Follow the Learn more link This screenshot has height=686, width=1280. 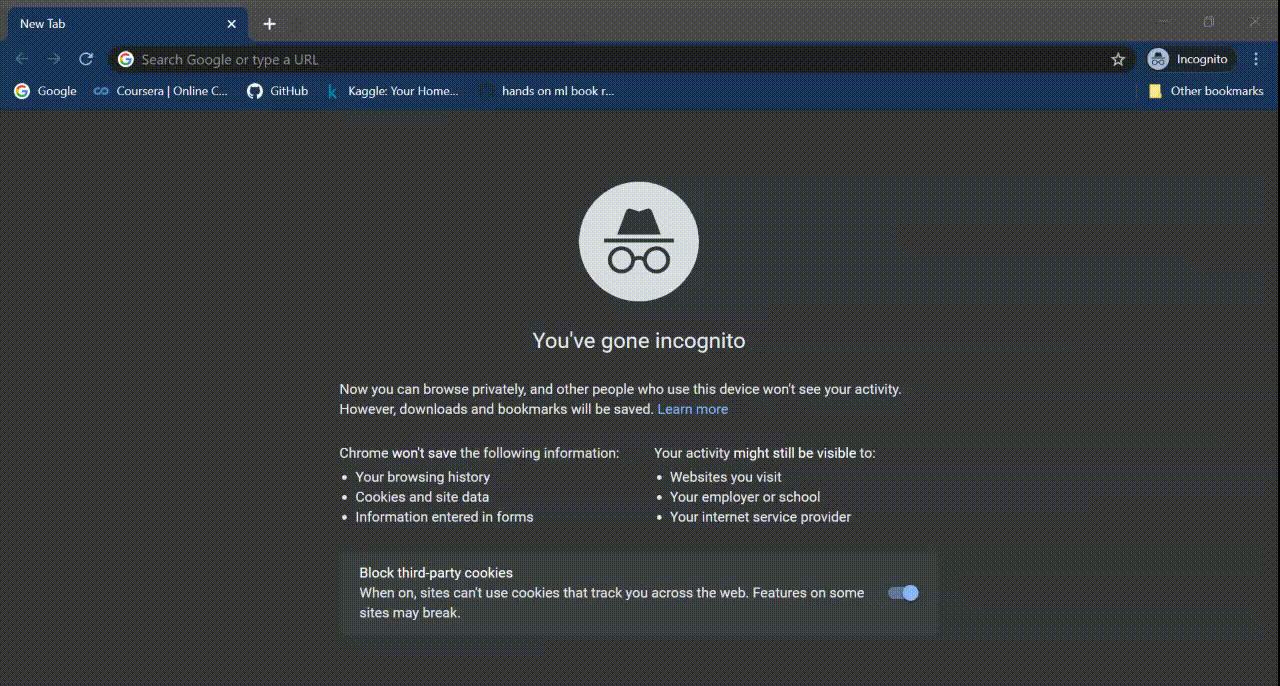coord(692,409)
